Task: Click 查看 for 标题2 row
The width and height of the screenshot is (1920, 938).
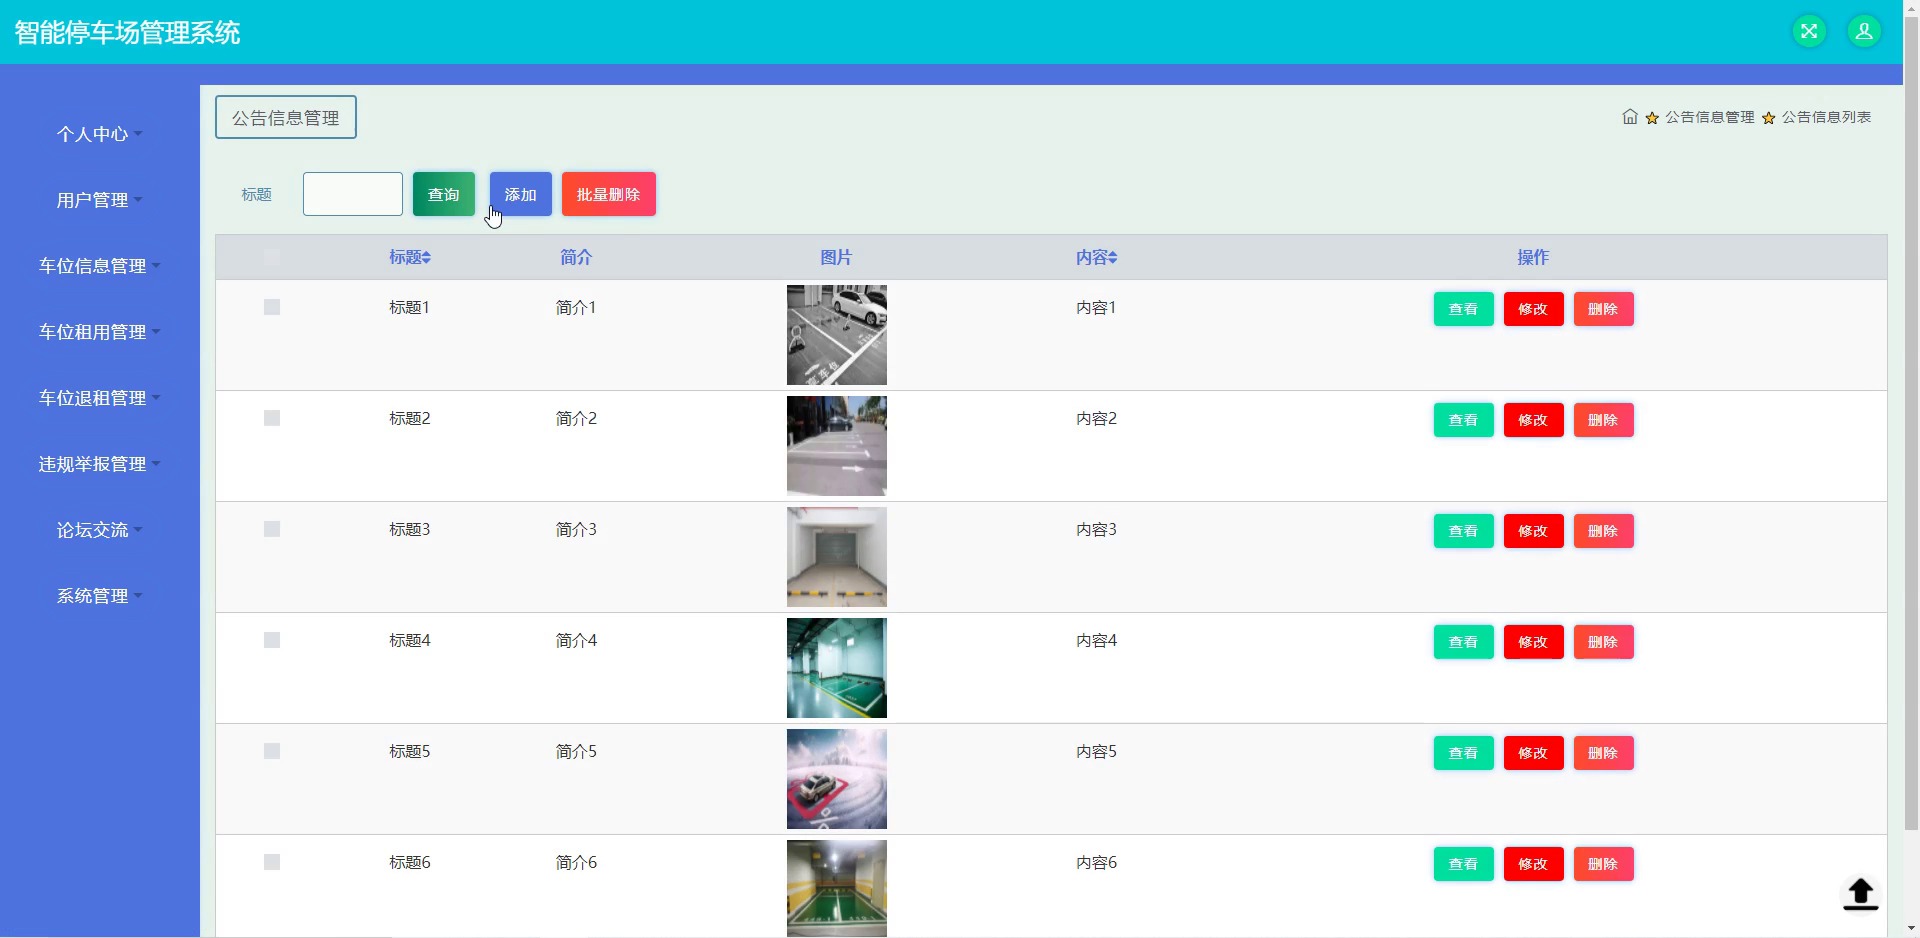Action: point(1463,420)
